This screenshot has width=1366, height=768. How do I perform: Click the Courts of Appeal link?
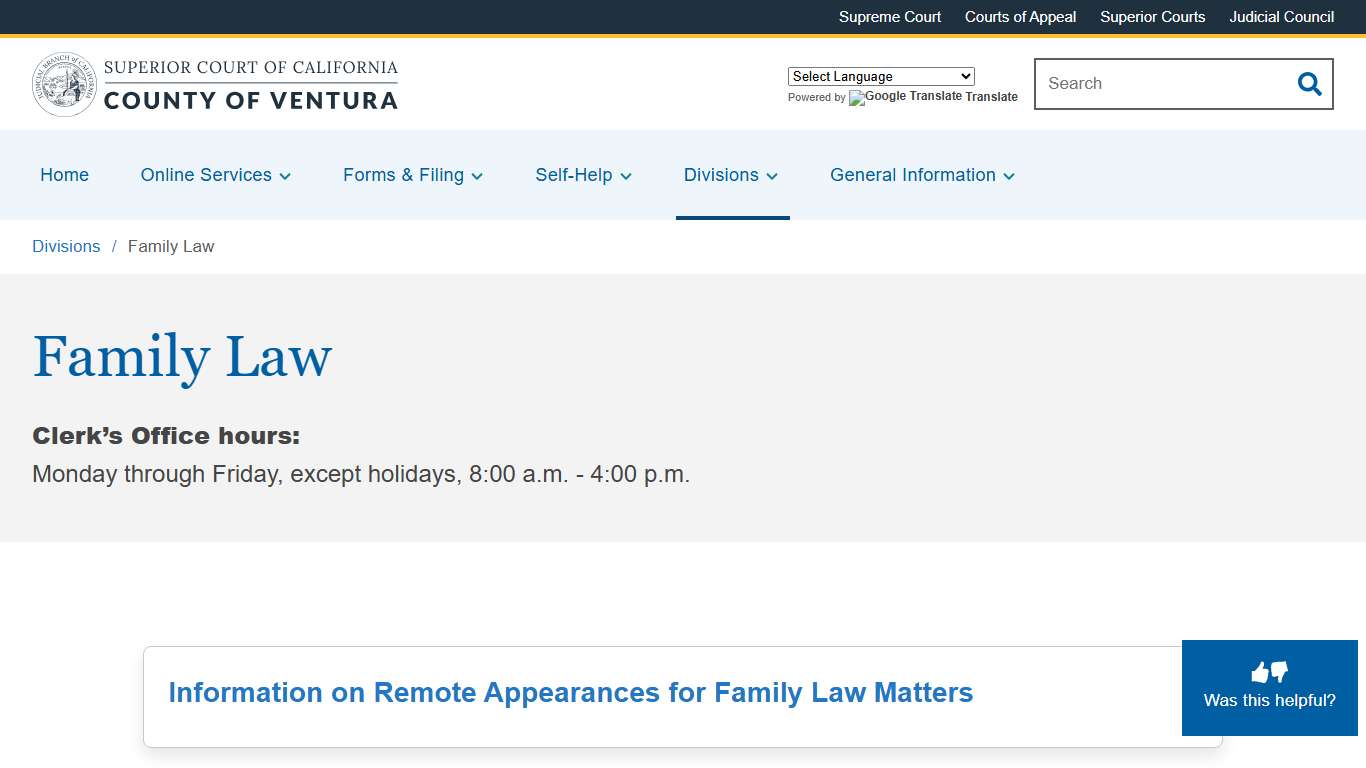(1020, 17)
